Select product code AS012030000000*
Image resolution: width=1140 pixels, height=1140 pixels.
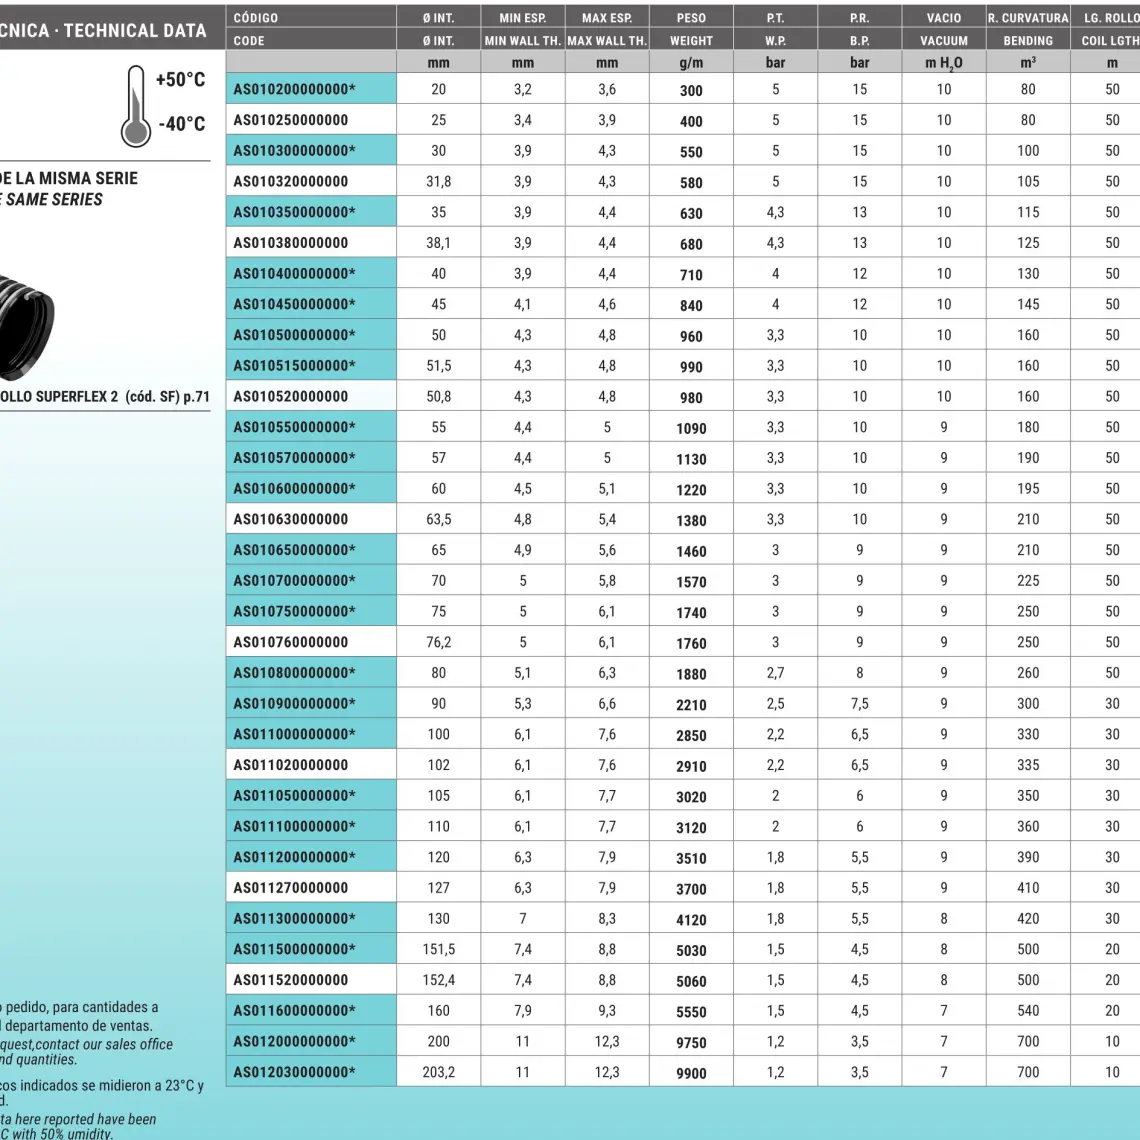point(294,1072)
